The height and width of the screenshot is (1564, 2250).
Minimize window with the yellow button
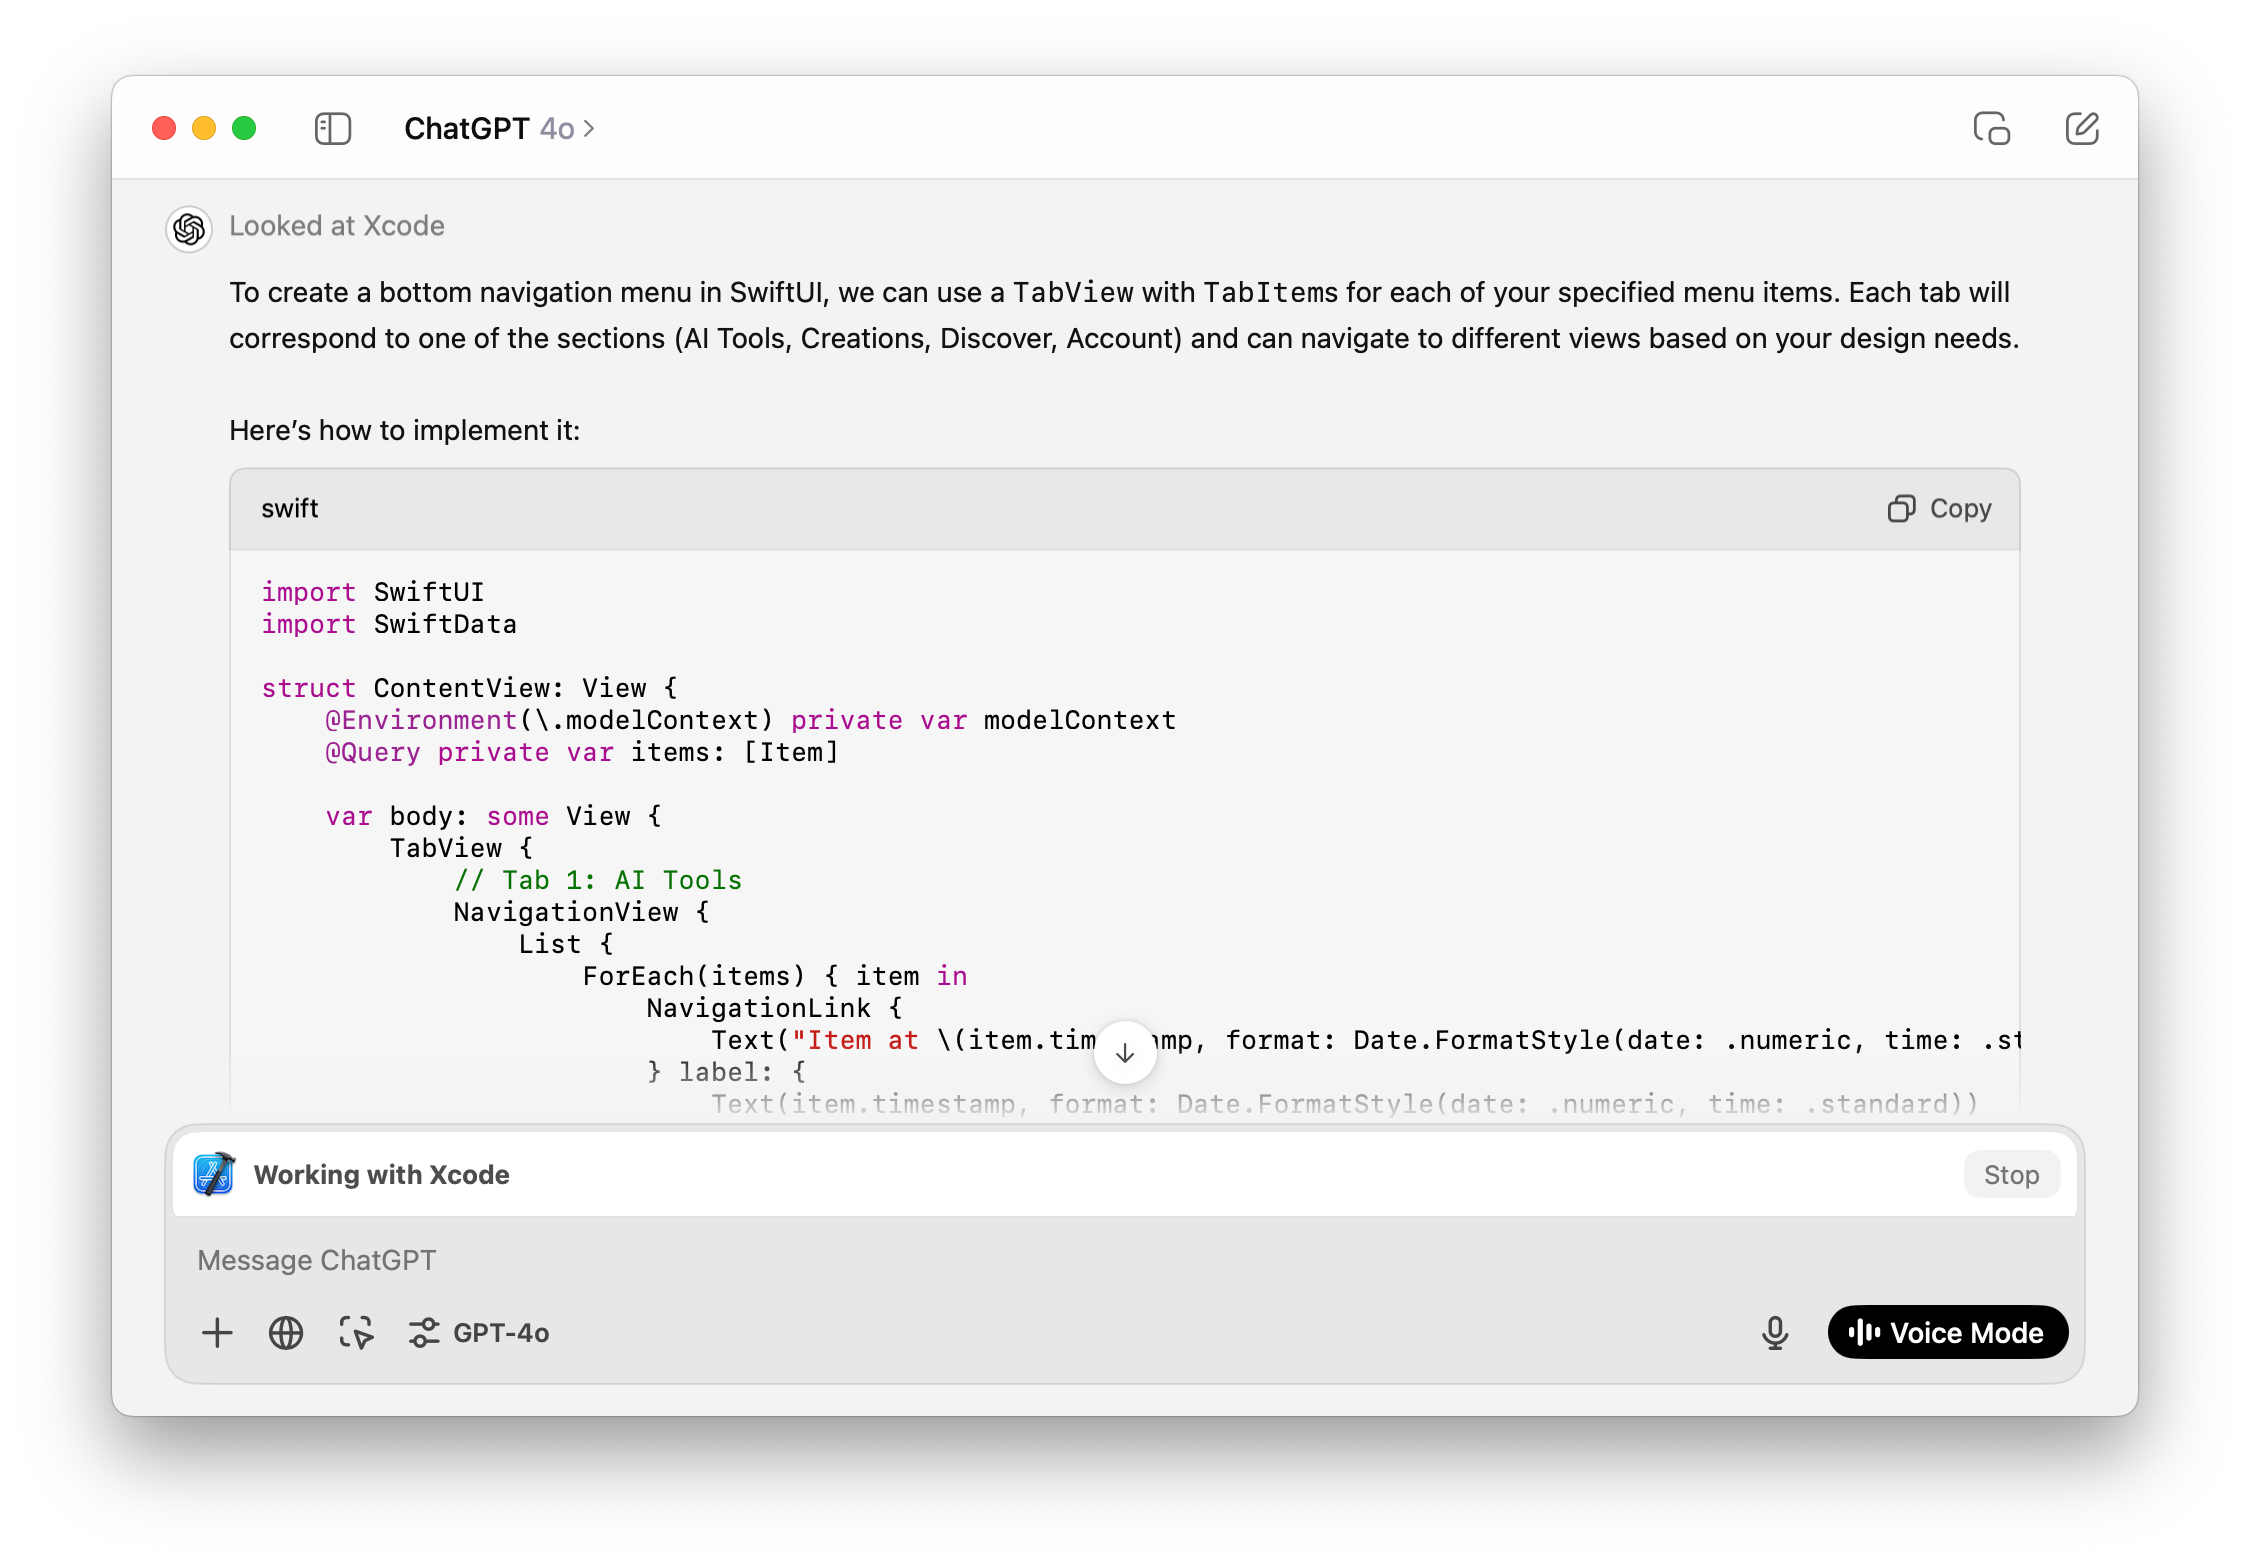(x=204, y=129)
